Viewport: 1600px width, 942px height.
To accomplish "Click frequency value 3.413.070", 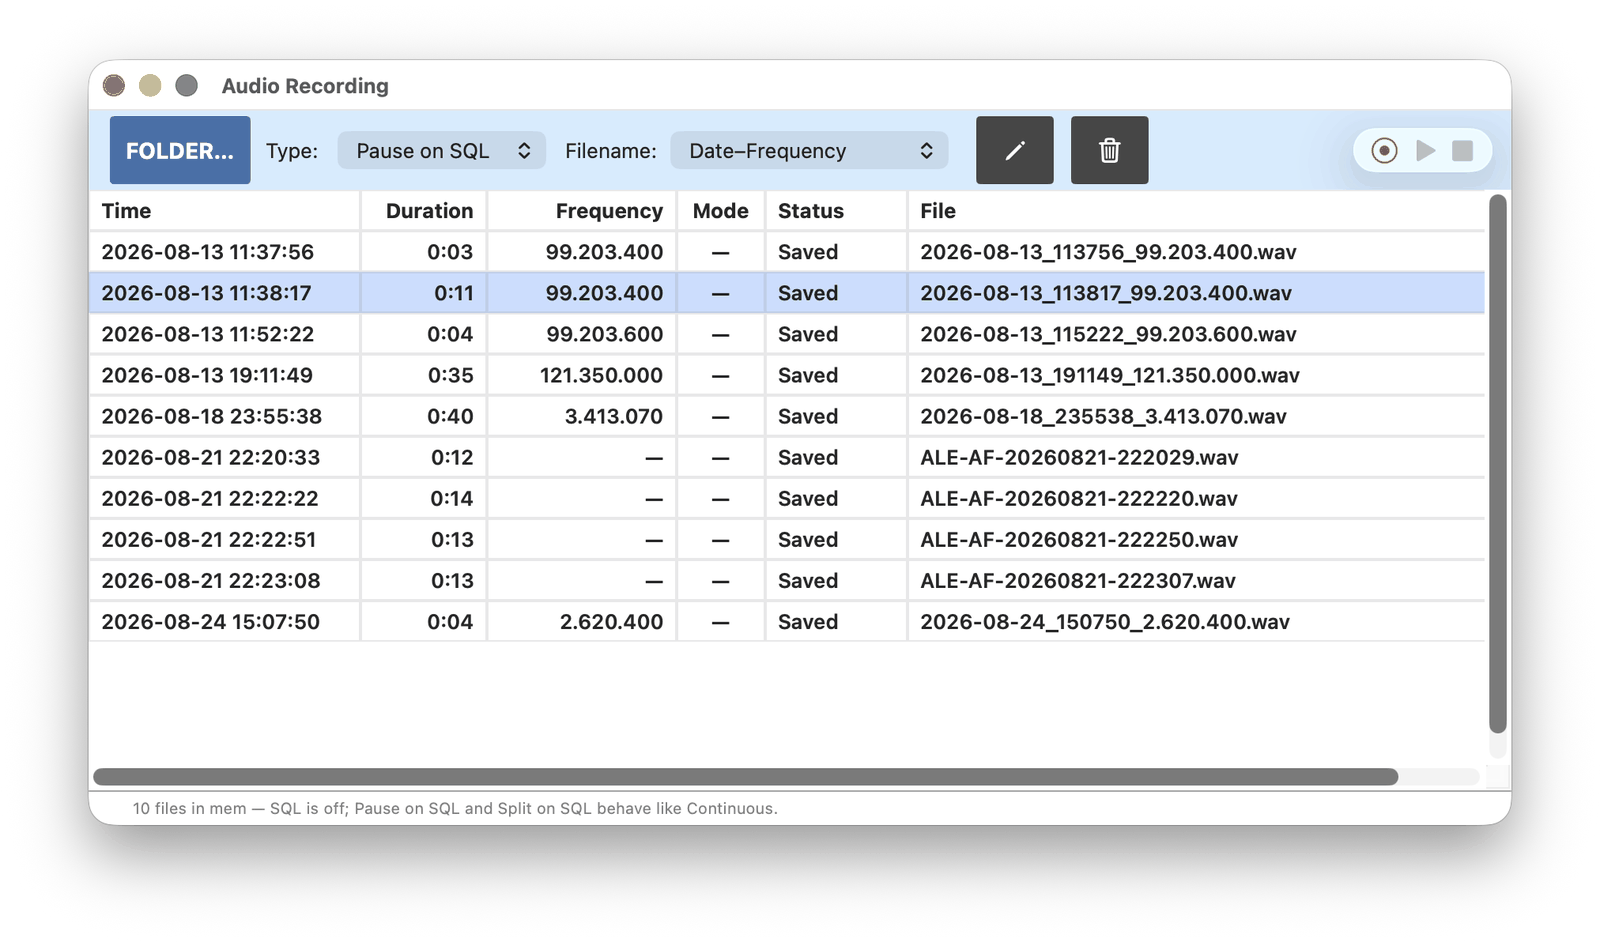I will tap(614, 416).
